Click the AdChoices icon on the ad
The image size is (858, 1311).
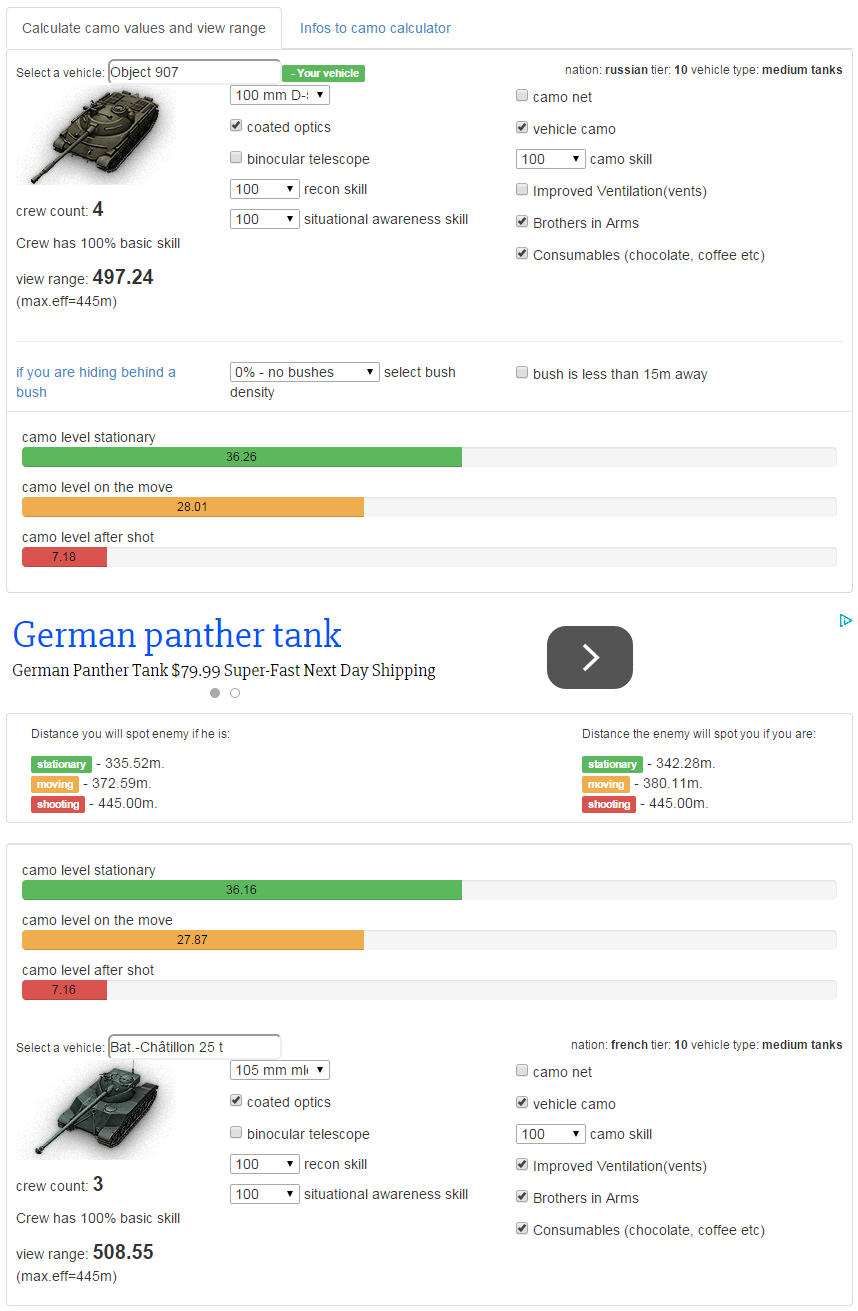point(845,620)
